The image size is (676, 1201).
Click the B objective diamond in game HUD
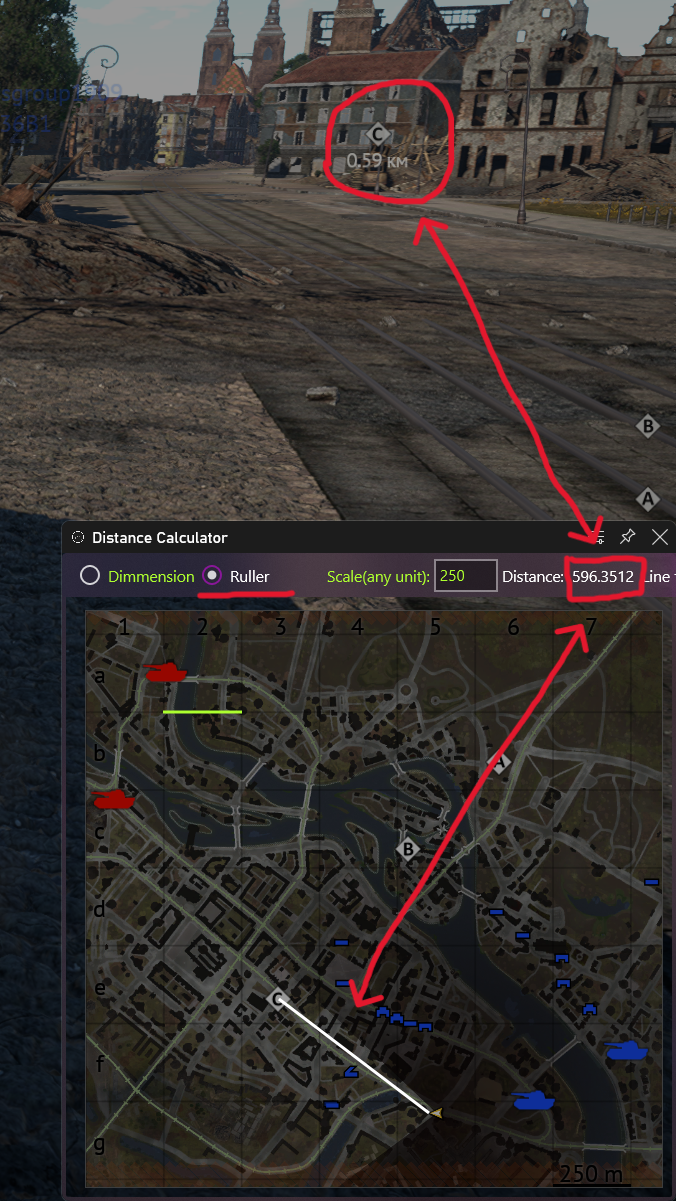(x=647, y=426)
